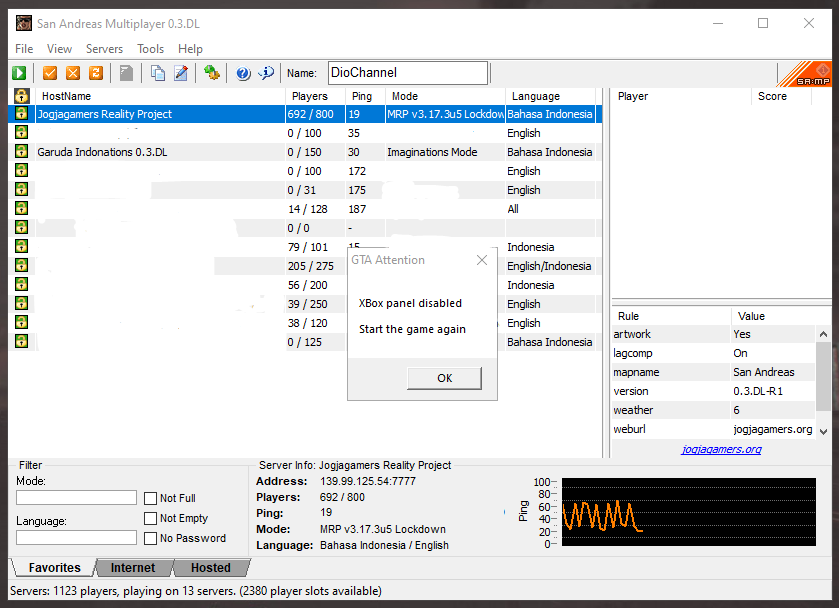The height and width of the screenshot is (608, 839).
Task: Switch to the Hosted tab
Action: click(211, 567)
